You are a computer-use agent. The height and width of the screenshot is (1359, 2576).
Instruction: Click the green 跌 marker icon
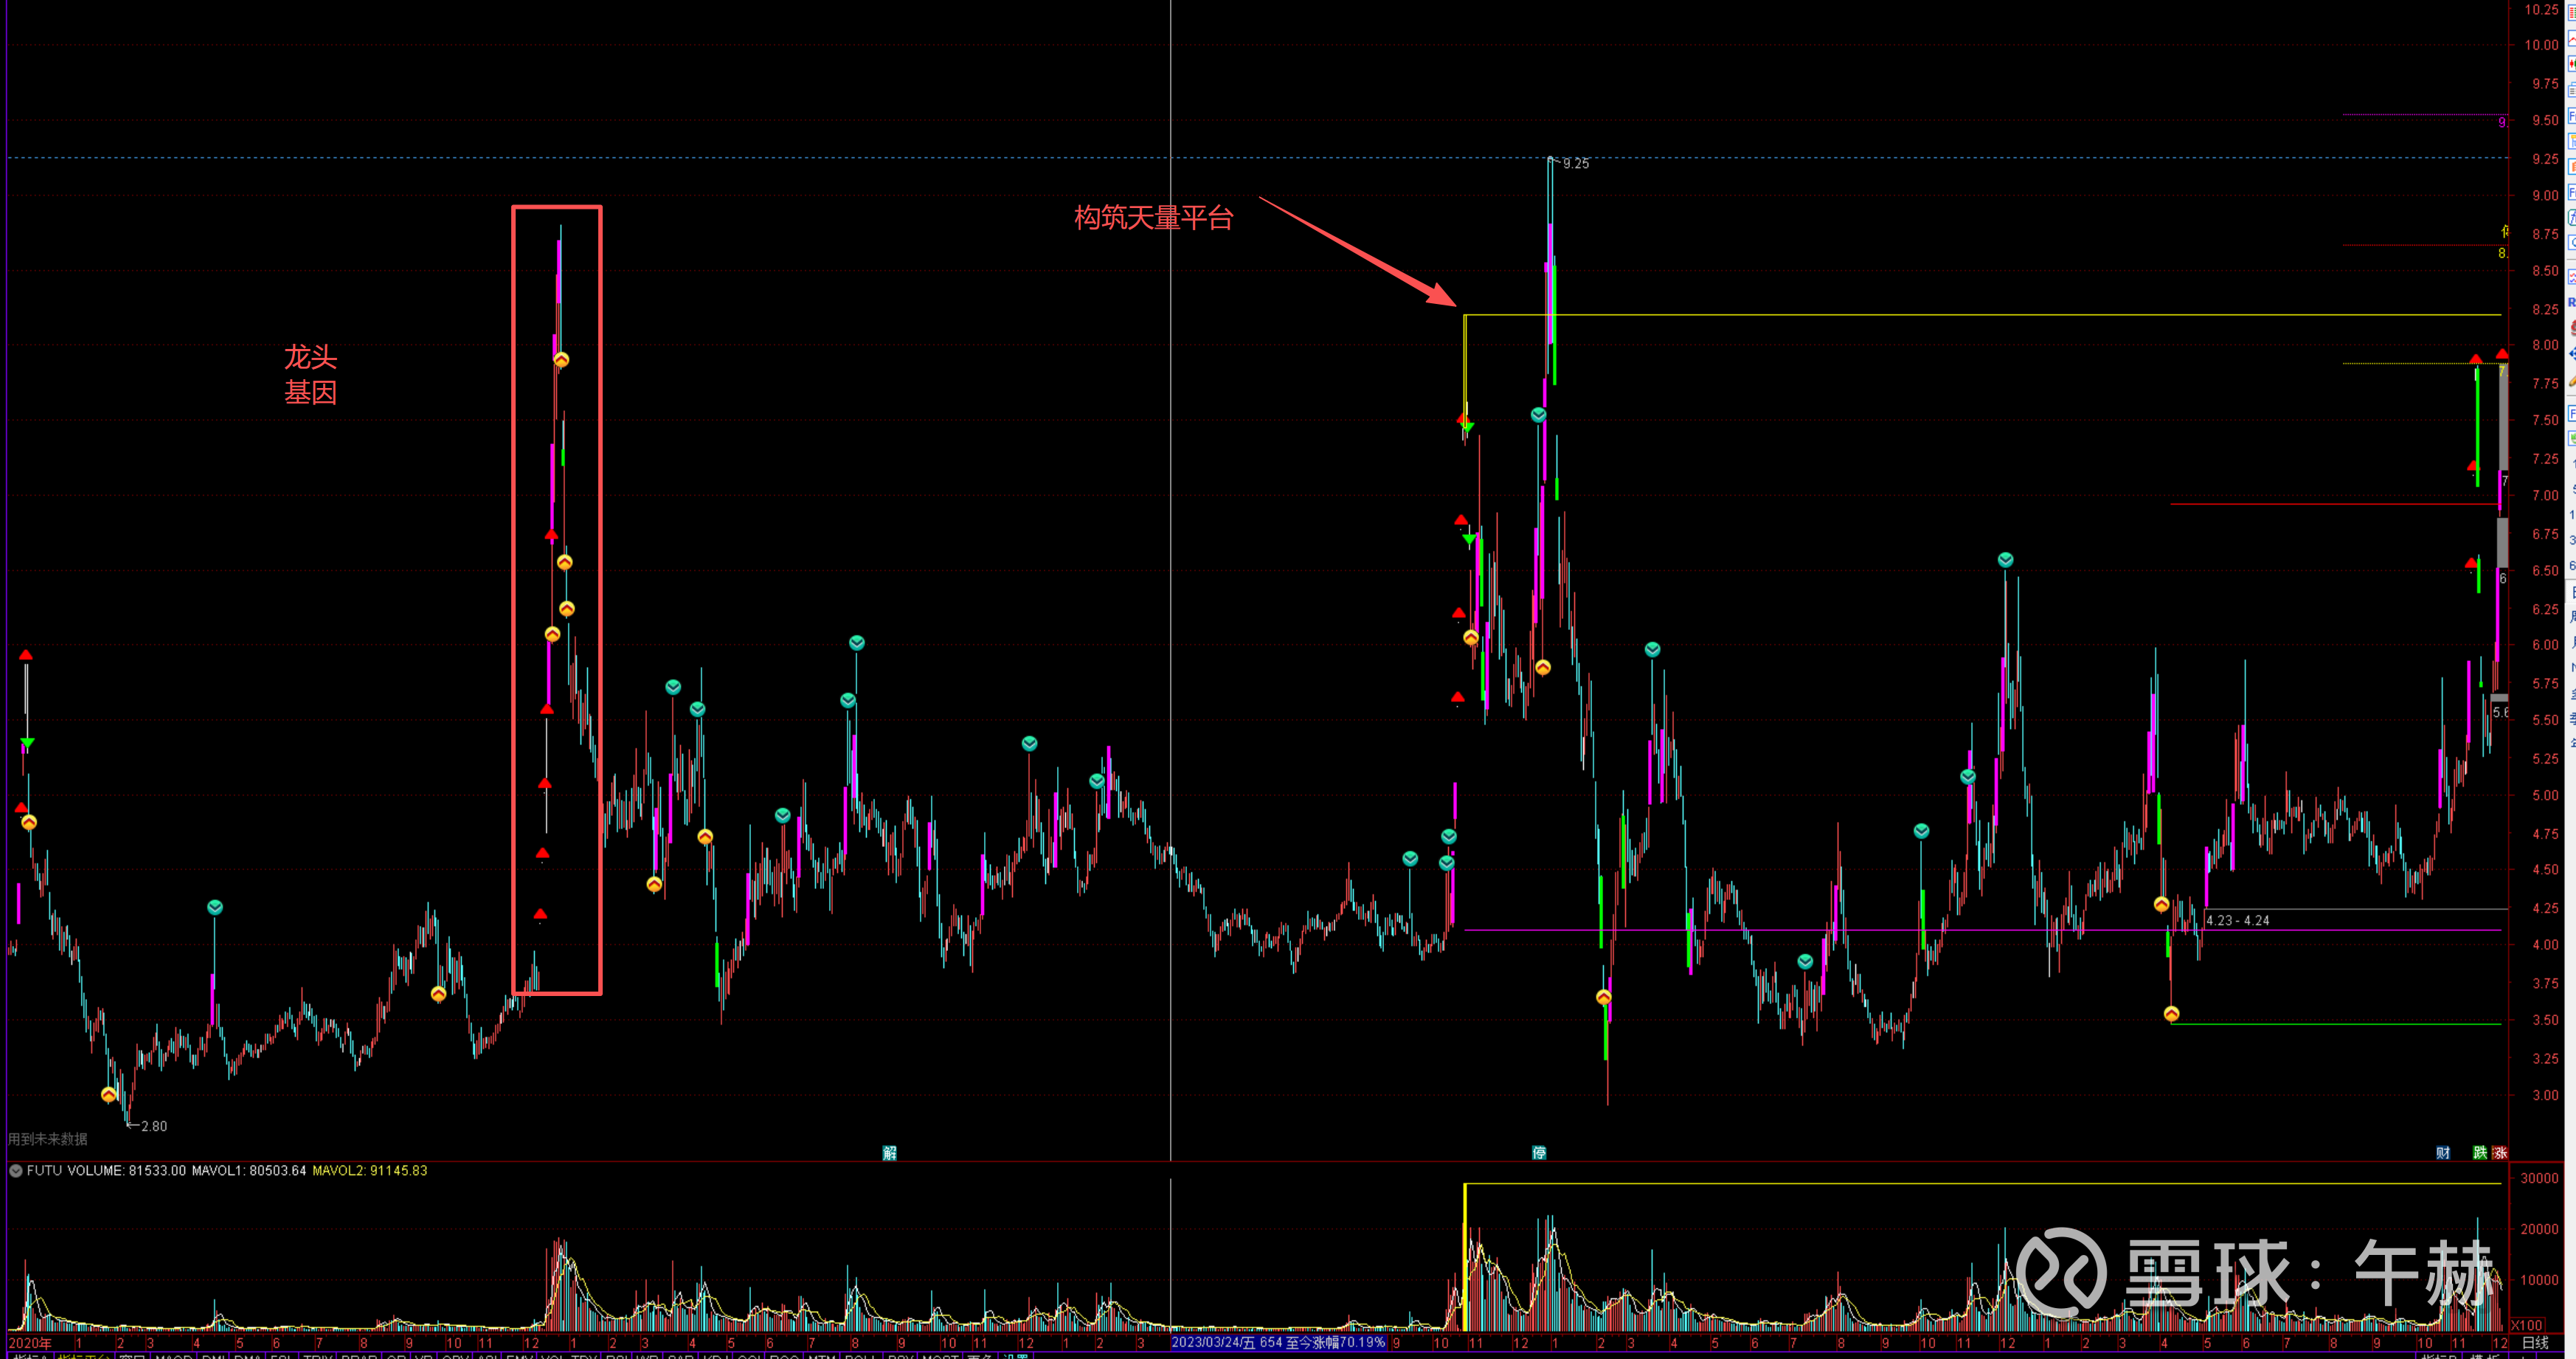pyautogui.click(x=2480, y=1153)
